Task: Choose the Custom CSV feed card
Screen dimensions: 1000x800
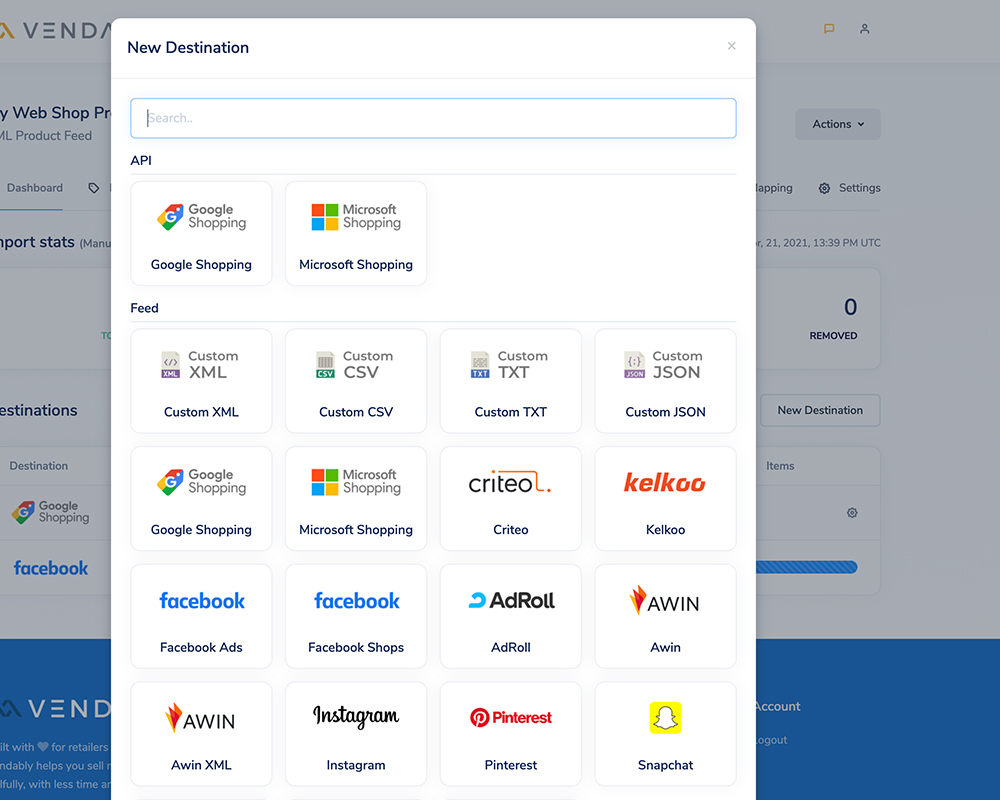Action: (356, 381)
